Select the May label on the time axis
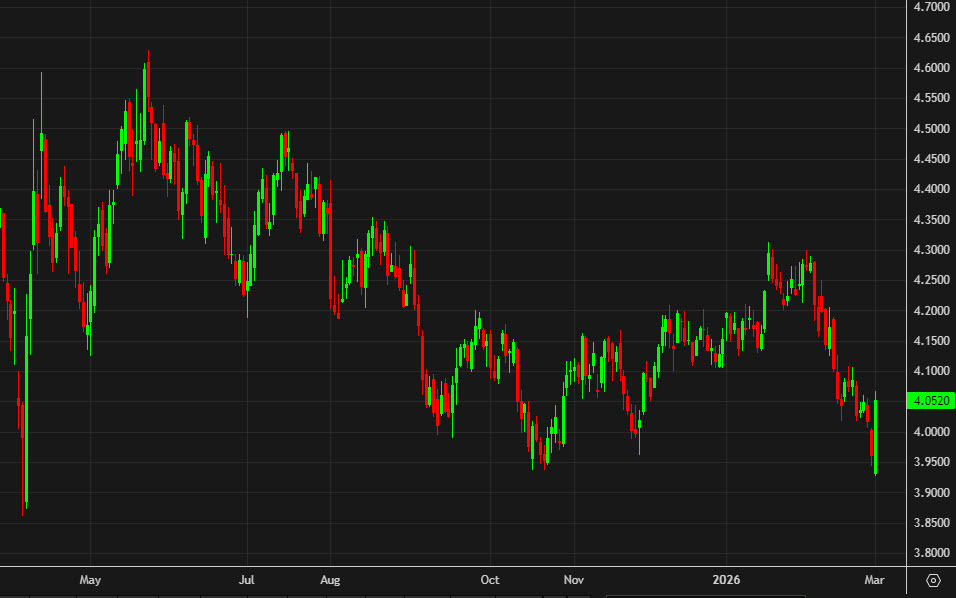This screenshot has width=956, height=598. click(x=90, y=579)
